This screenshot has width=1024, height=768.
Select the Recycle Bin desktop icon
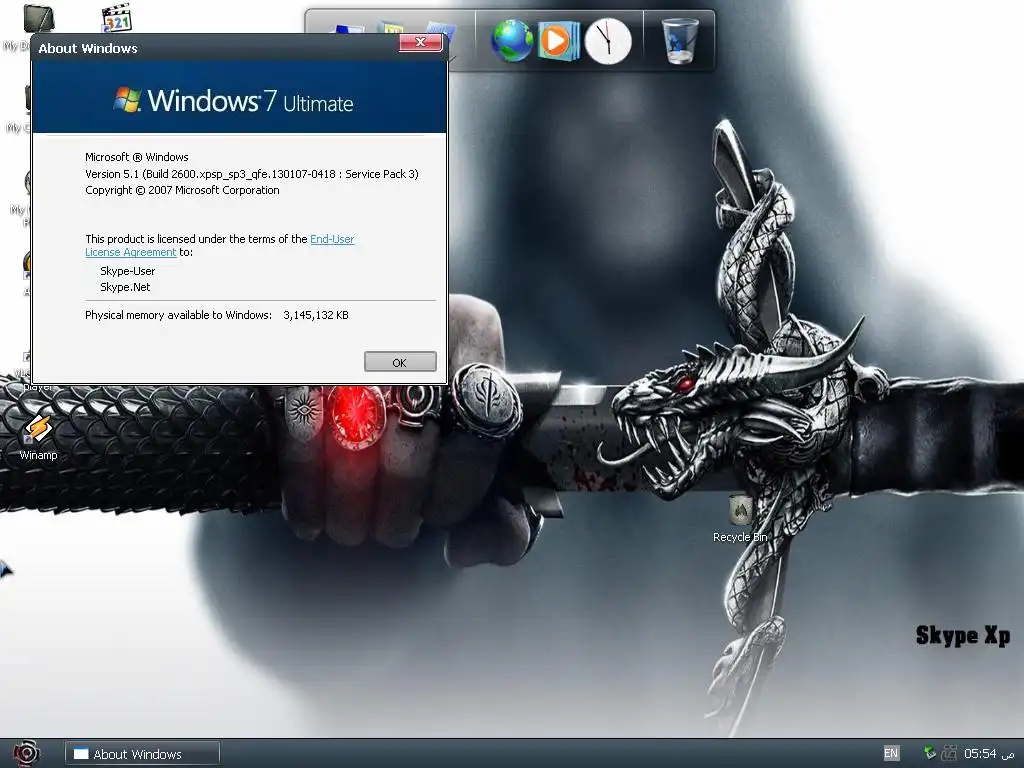coord(740,519)
